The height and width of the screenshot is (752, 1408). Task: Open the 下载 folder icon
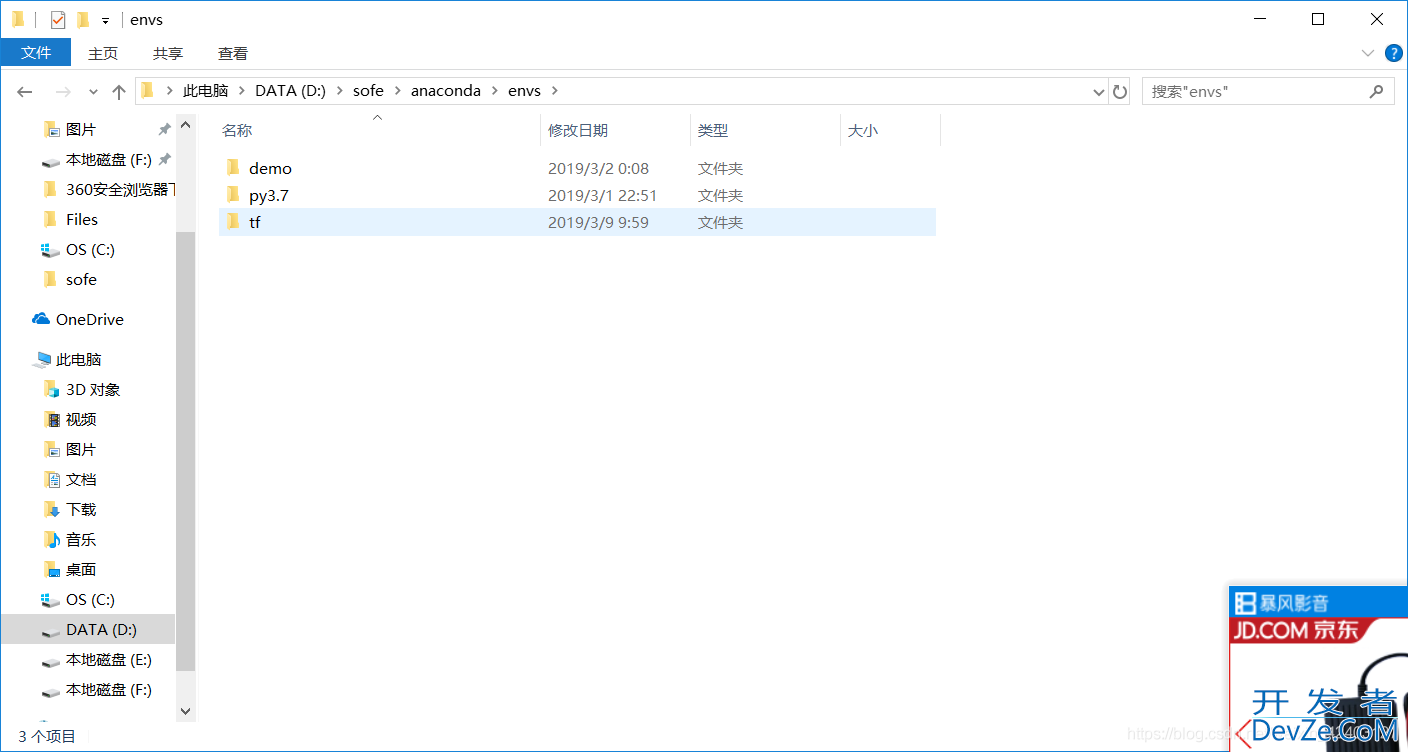pos(52,509)
